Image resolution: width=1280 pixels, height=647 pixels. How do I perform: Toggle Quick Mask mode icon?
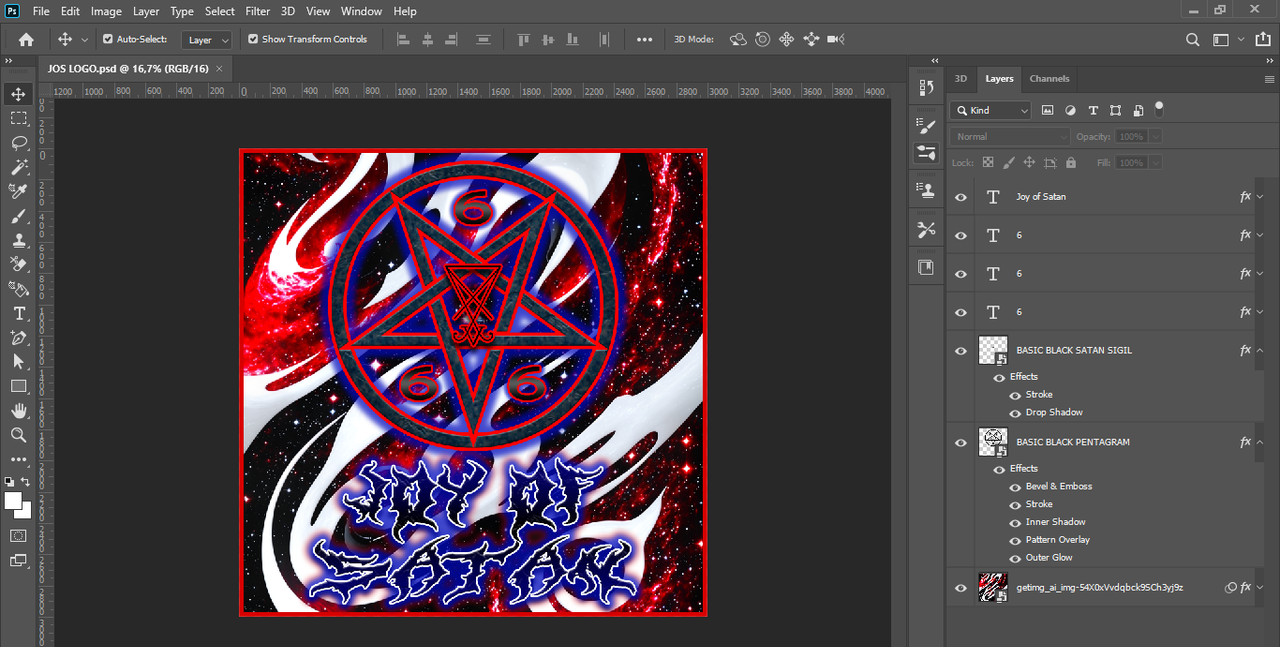[19, 536]
